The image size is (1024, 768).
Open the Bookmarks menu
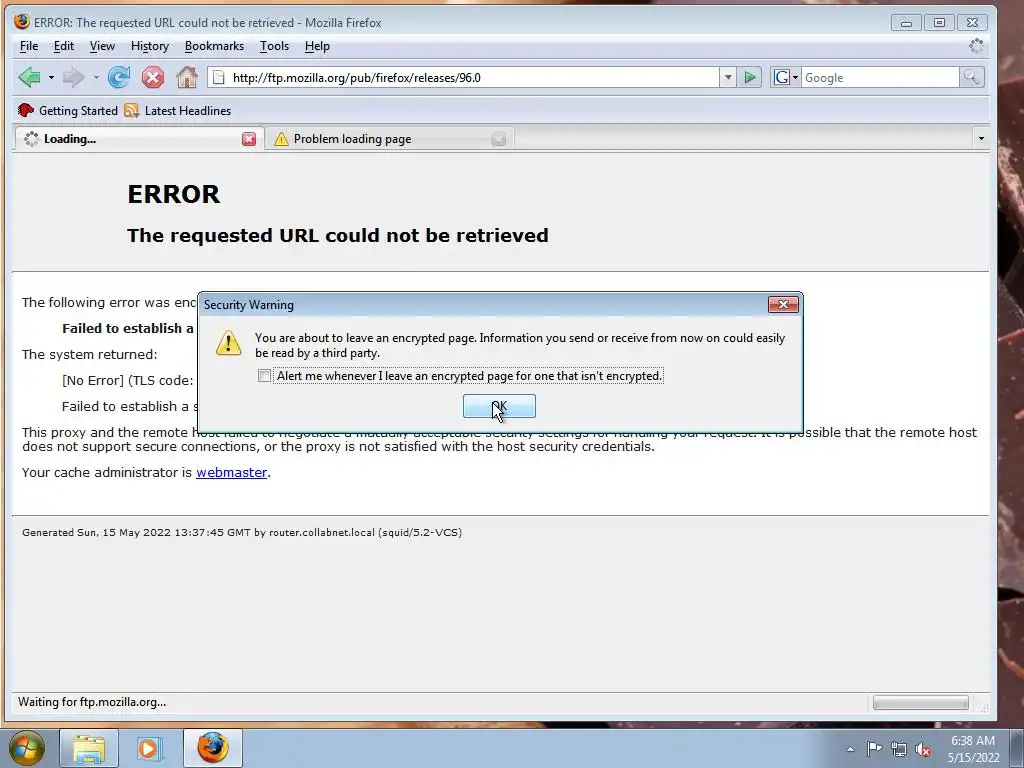[x=214, y=46]
